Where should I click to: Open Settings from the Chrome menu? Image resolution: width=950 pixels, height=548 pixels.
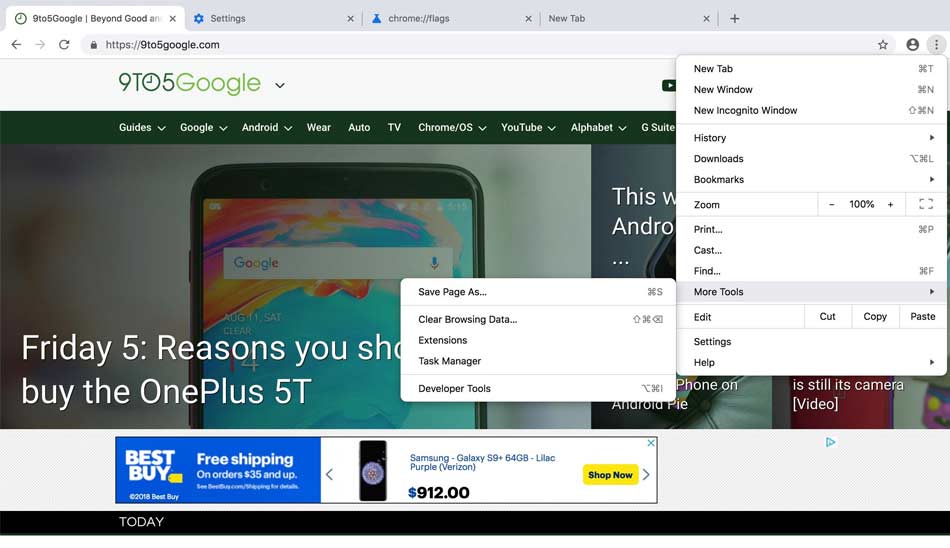[811, 342]
